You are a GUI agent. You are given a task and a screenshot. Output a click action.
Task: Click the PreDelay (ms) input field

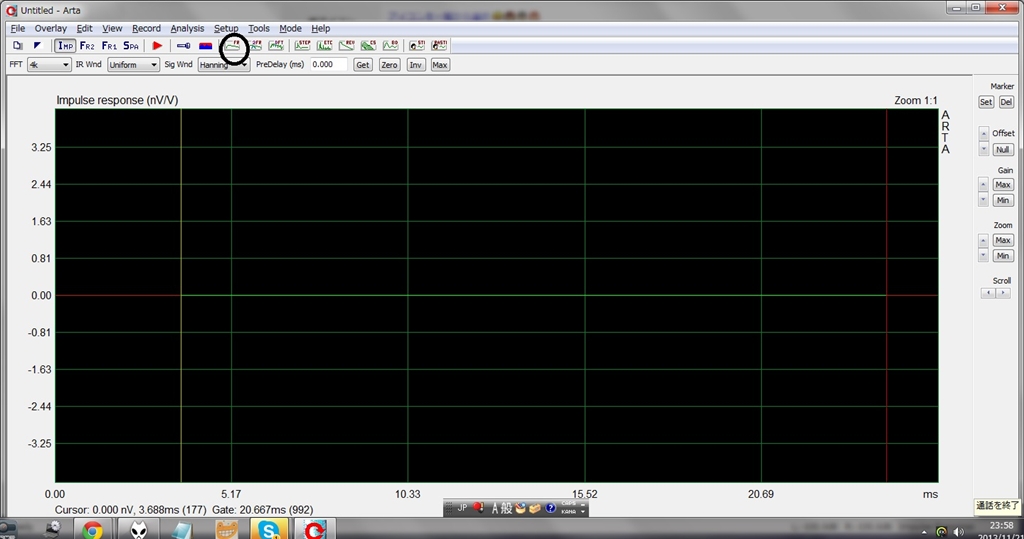coord(328,65)
